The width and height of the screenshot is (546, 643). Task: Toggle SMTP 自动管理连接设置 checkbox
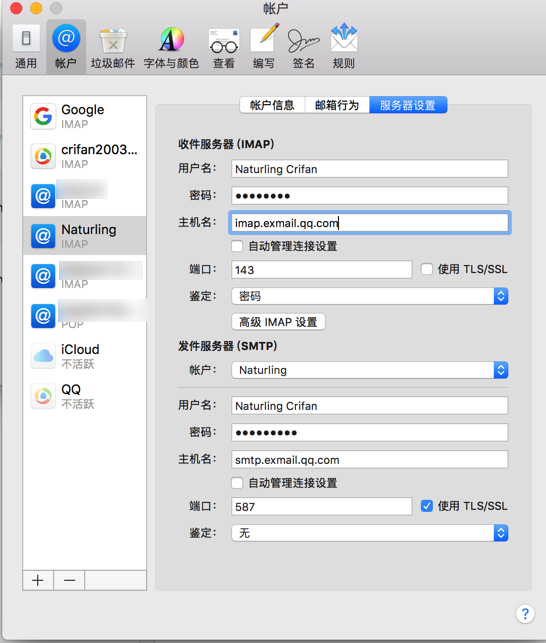tap(237, 483)
